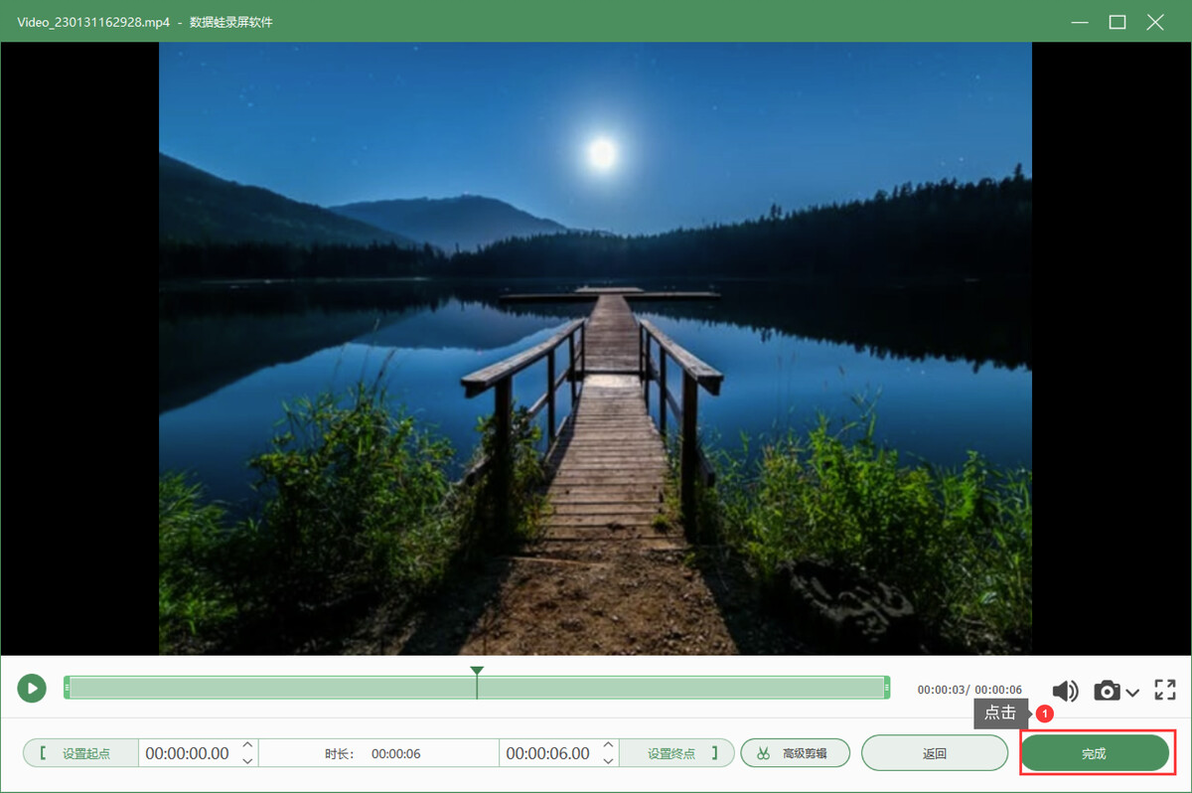
Task: Click the right trim handle of timeline
Action: [886, 688]
